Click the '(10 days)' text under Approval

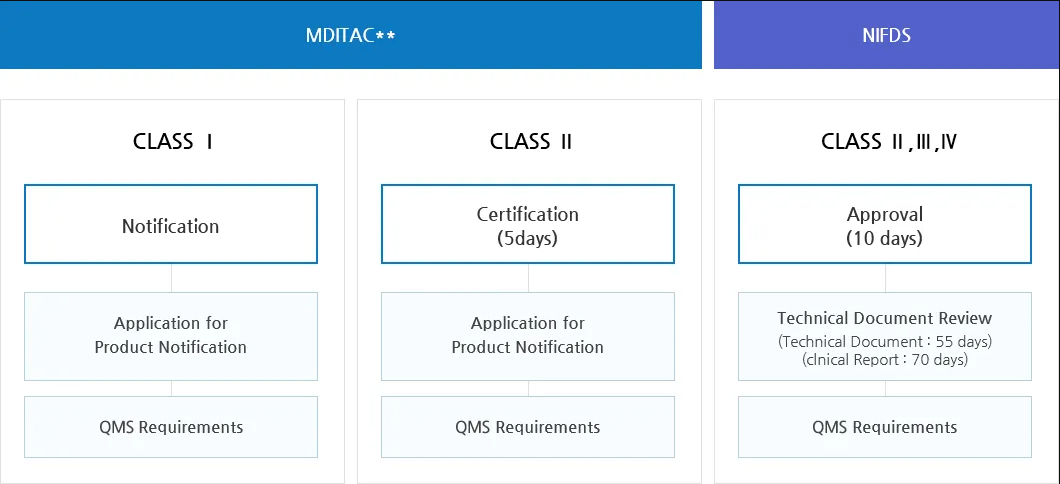[884, 239]
